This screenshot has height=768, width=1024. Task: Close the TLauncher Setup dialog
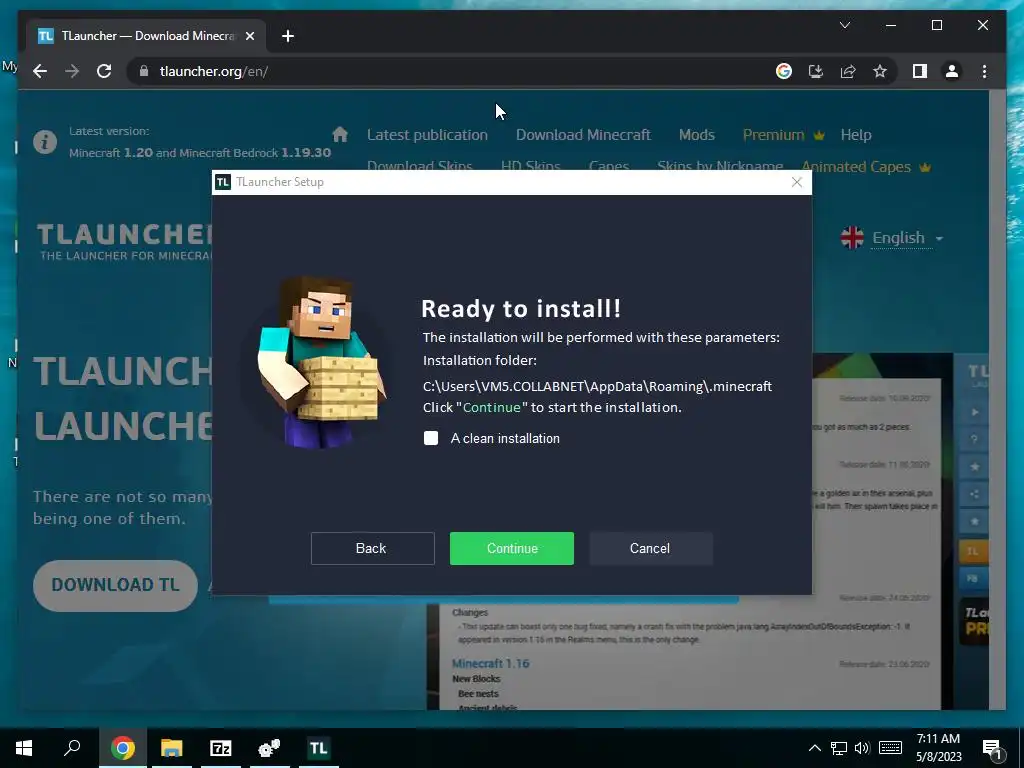[x=796, y=182]
